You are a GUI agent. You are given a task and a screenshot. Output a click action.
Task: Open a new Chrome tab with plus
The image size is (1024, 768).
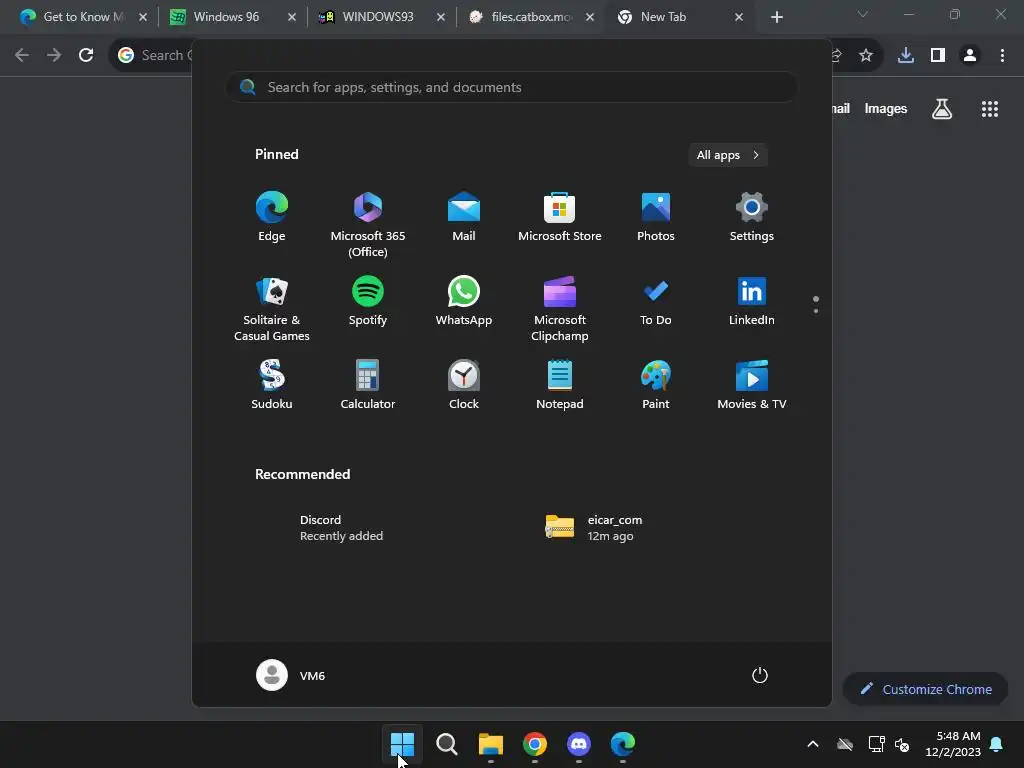click(x=776, y=17)
